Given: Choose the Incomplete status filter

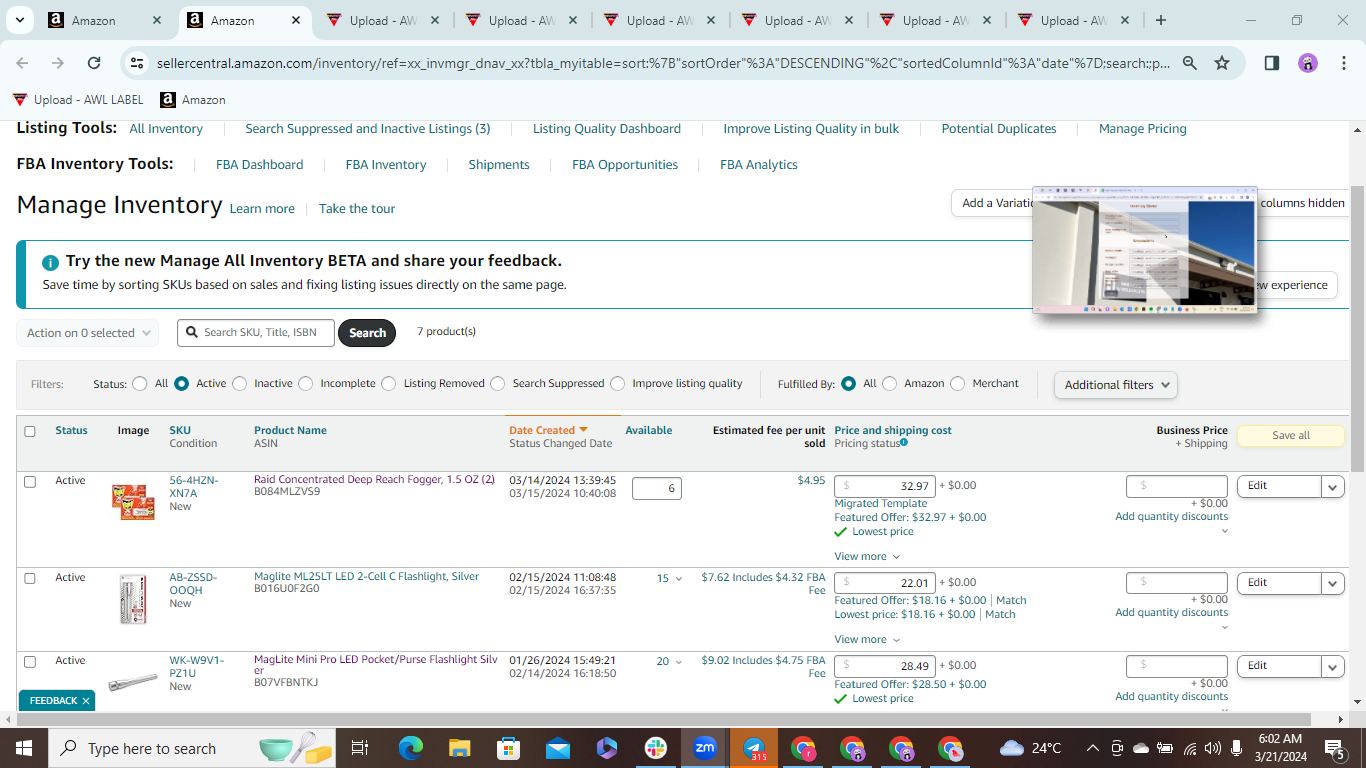Looking at the screenshot, I should click(306, 383).
